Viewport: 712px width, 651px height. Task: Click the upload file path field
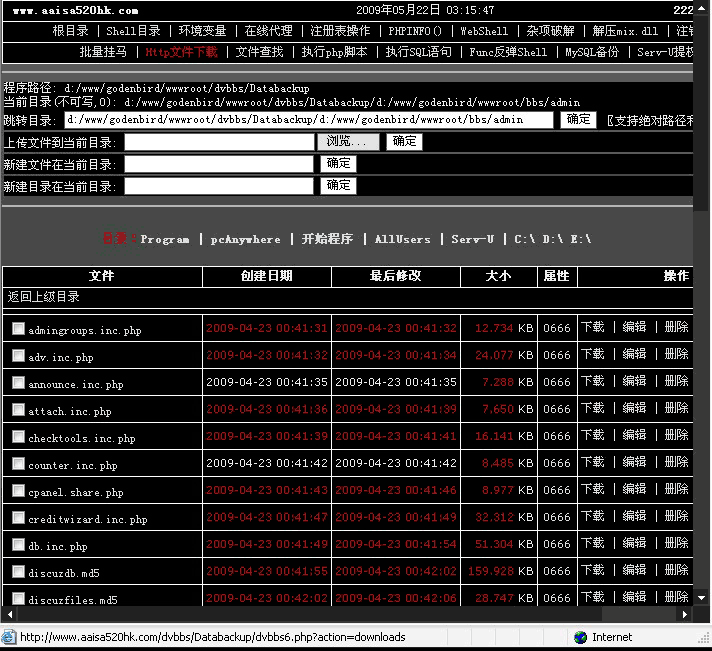pos(219,142)
